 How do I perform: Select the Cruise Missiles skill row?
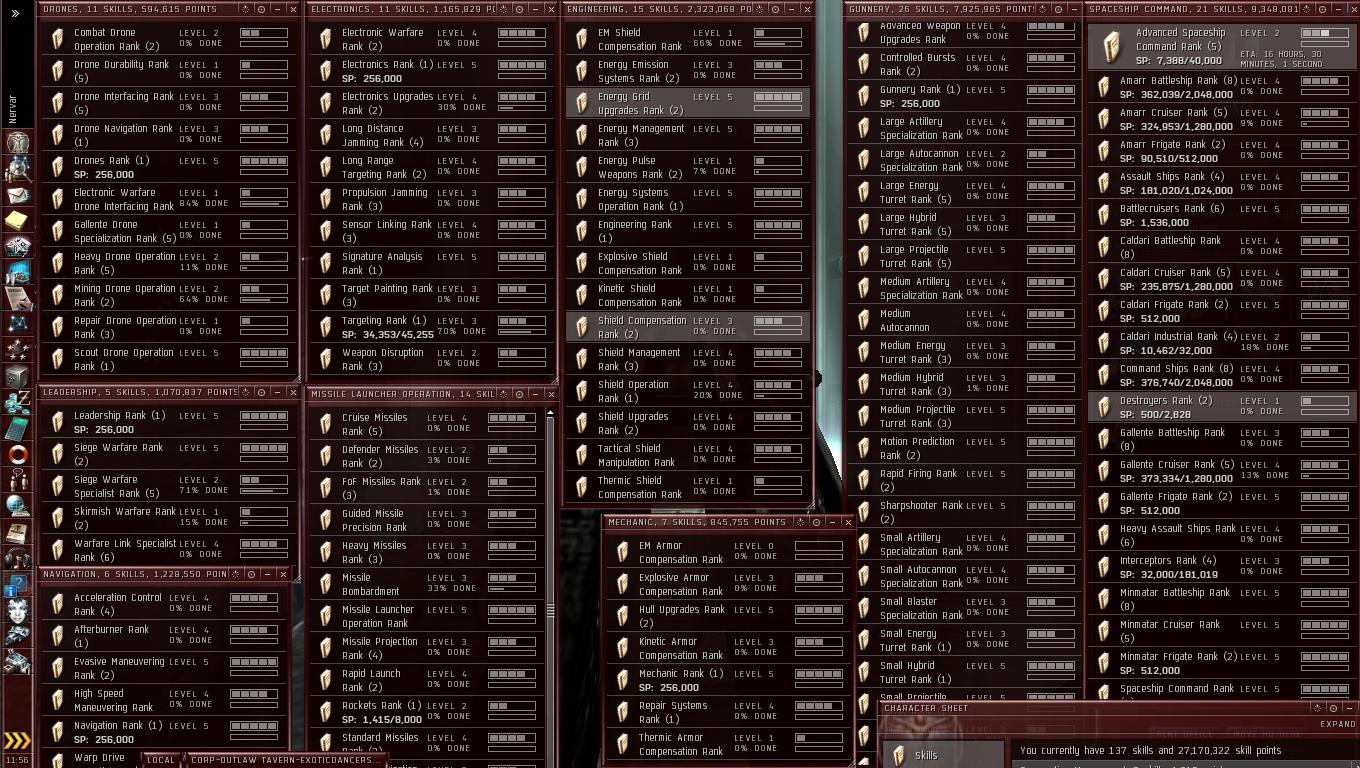coord(428,424)
